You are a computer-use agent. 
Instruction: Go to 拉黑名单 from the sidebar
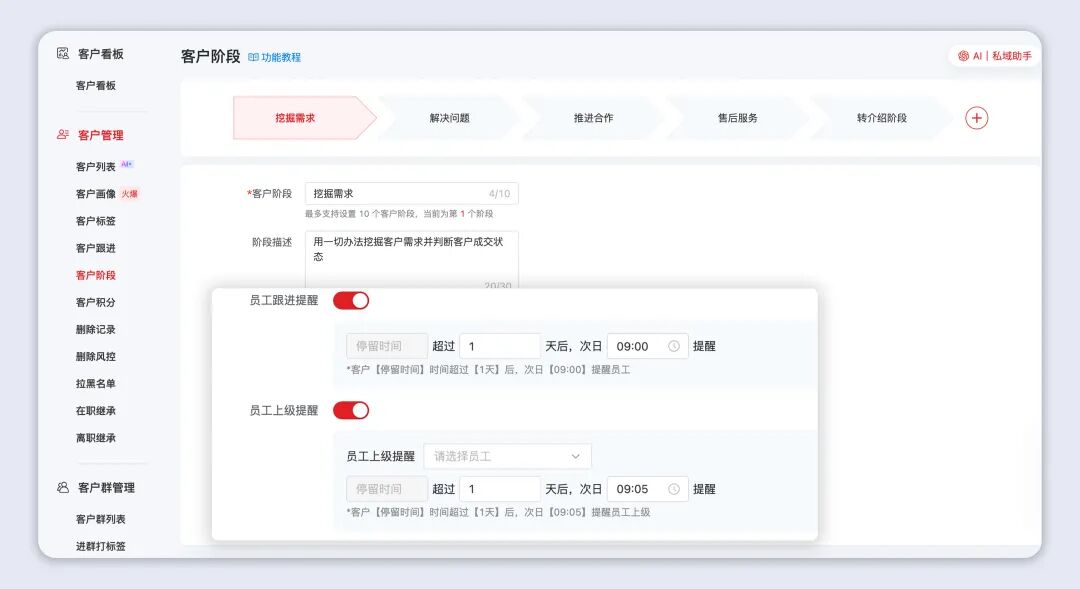click(97, 382)
